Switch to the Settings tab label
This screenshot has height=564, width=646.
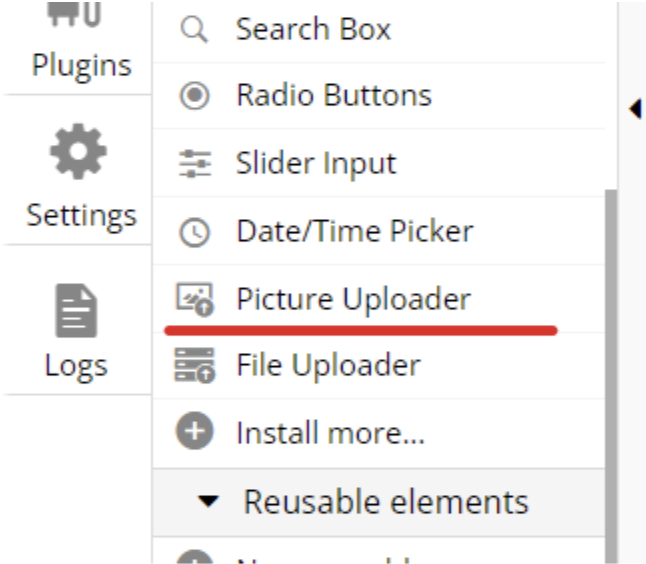(81, 215)
